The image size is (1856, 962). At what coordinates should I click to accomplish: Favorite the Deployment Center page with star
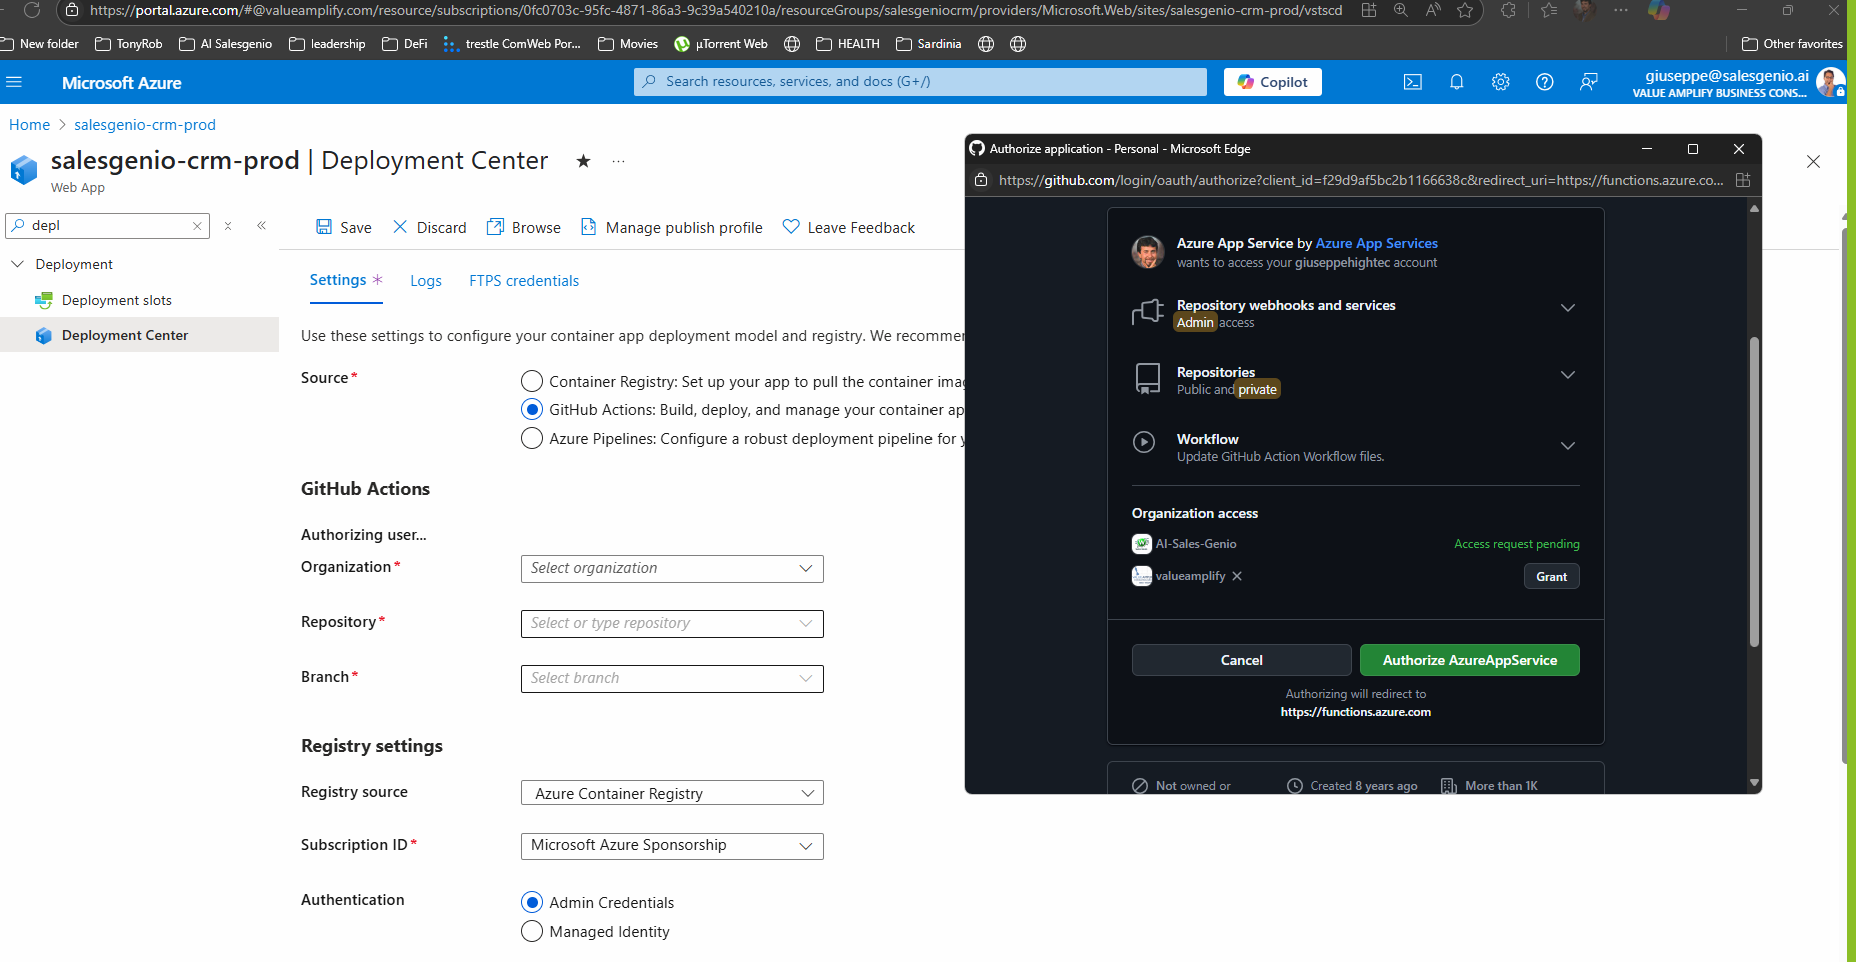point(583,161)
